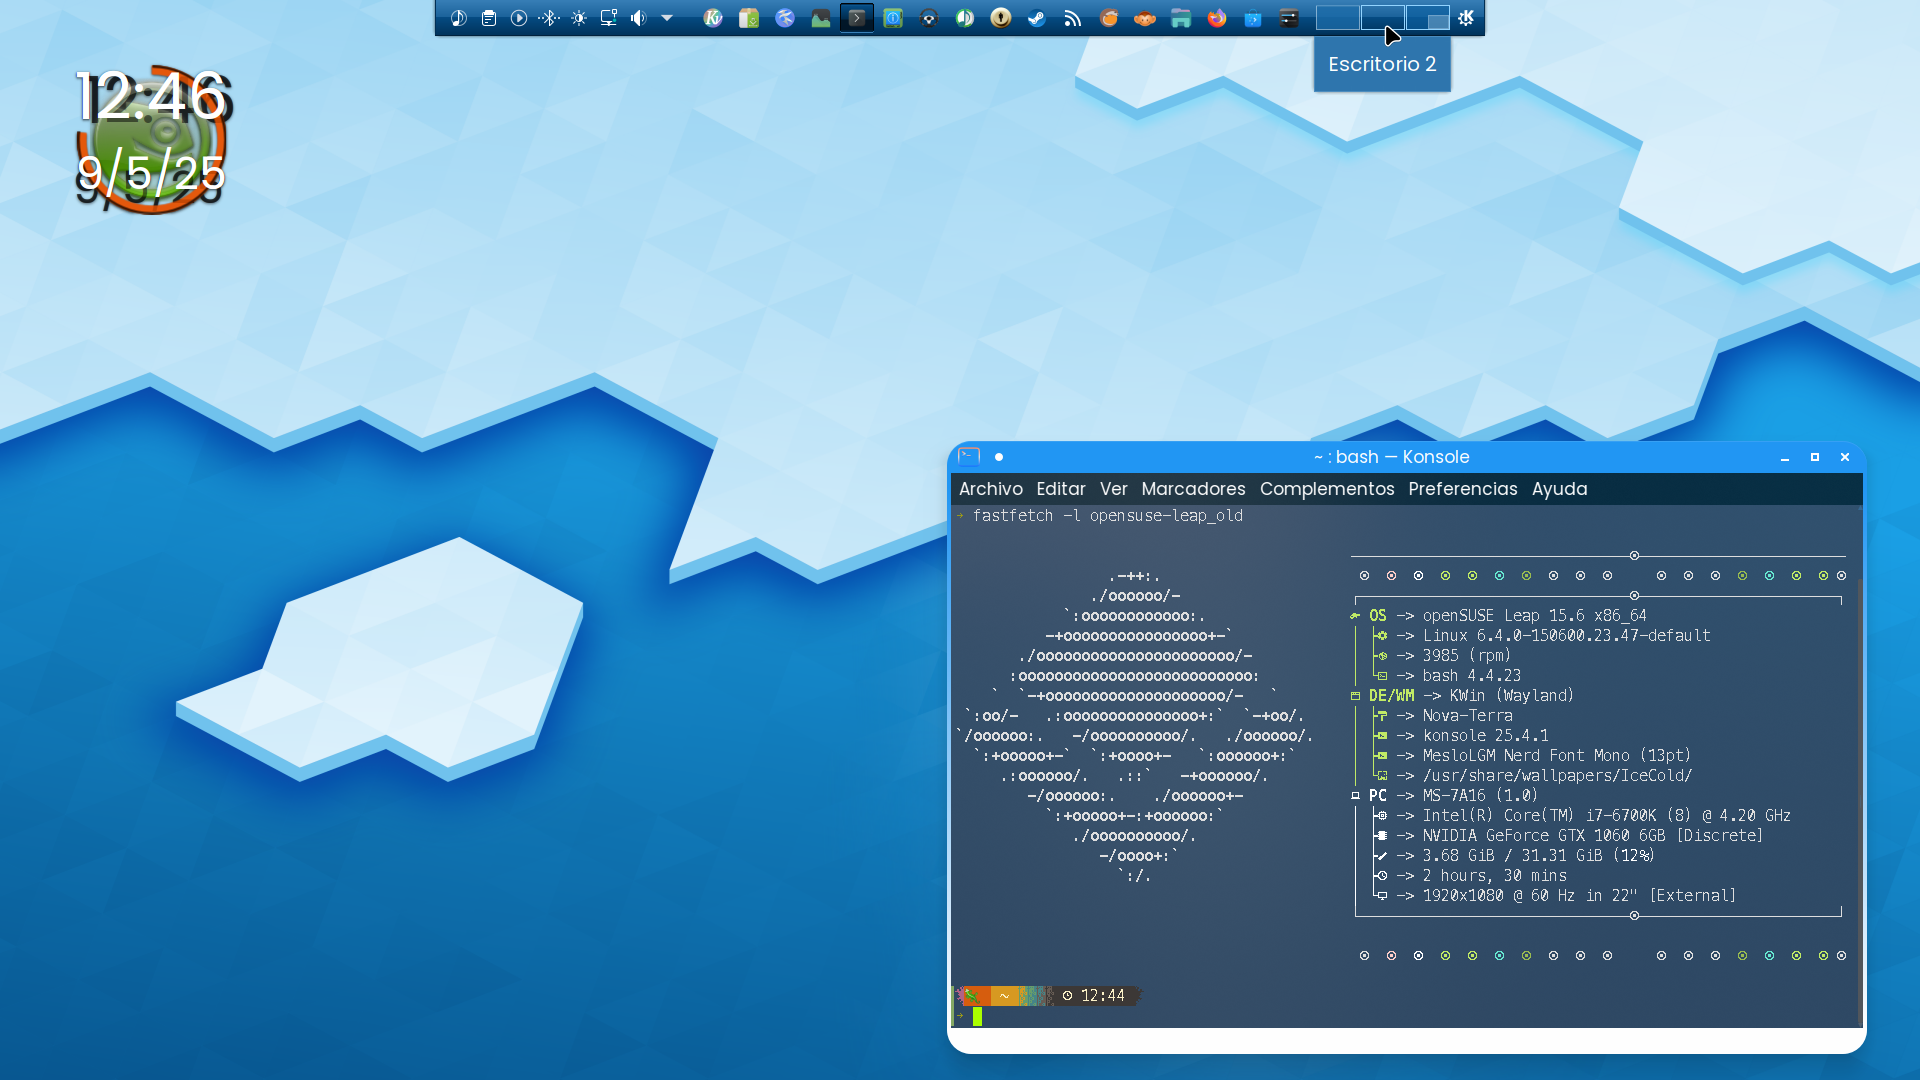Screen dimensions: 1920x1080
Task: Close the Konsole window
Action: [1845, 457]
